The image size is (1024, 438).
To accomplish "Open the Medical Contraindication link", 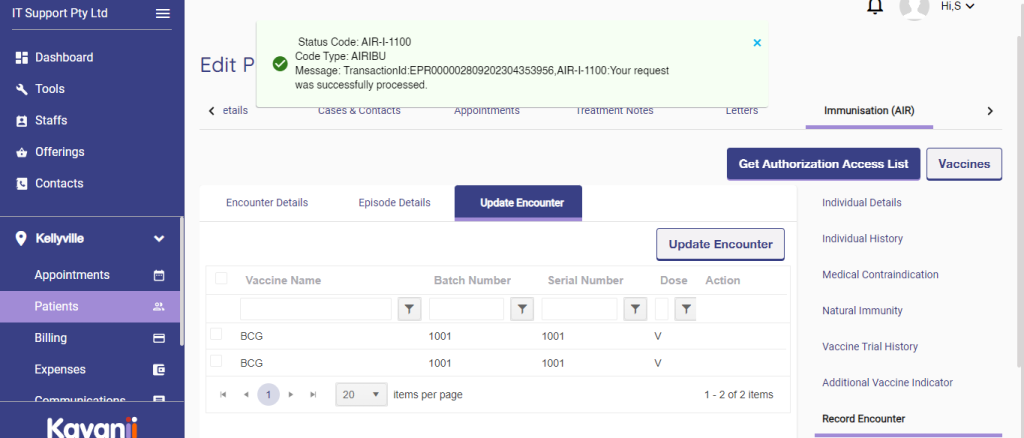I will [x=880, y=275].
